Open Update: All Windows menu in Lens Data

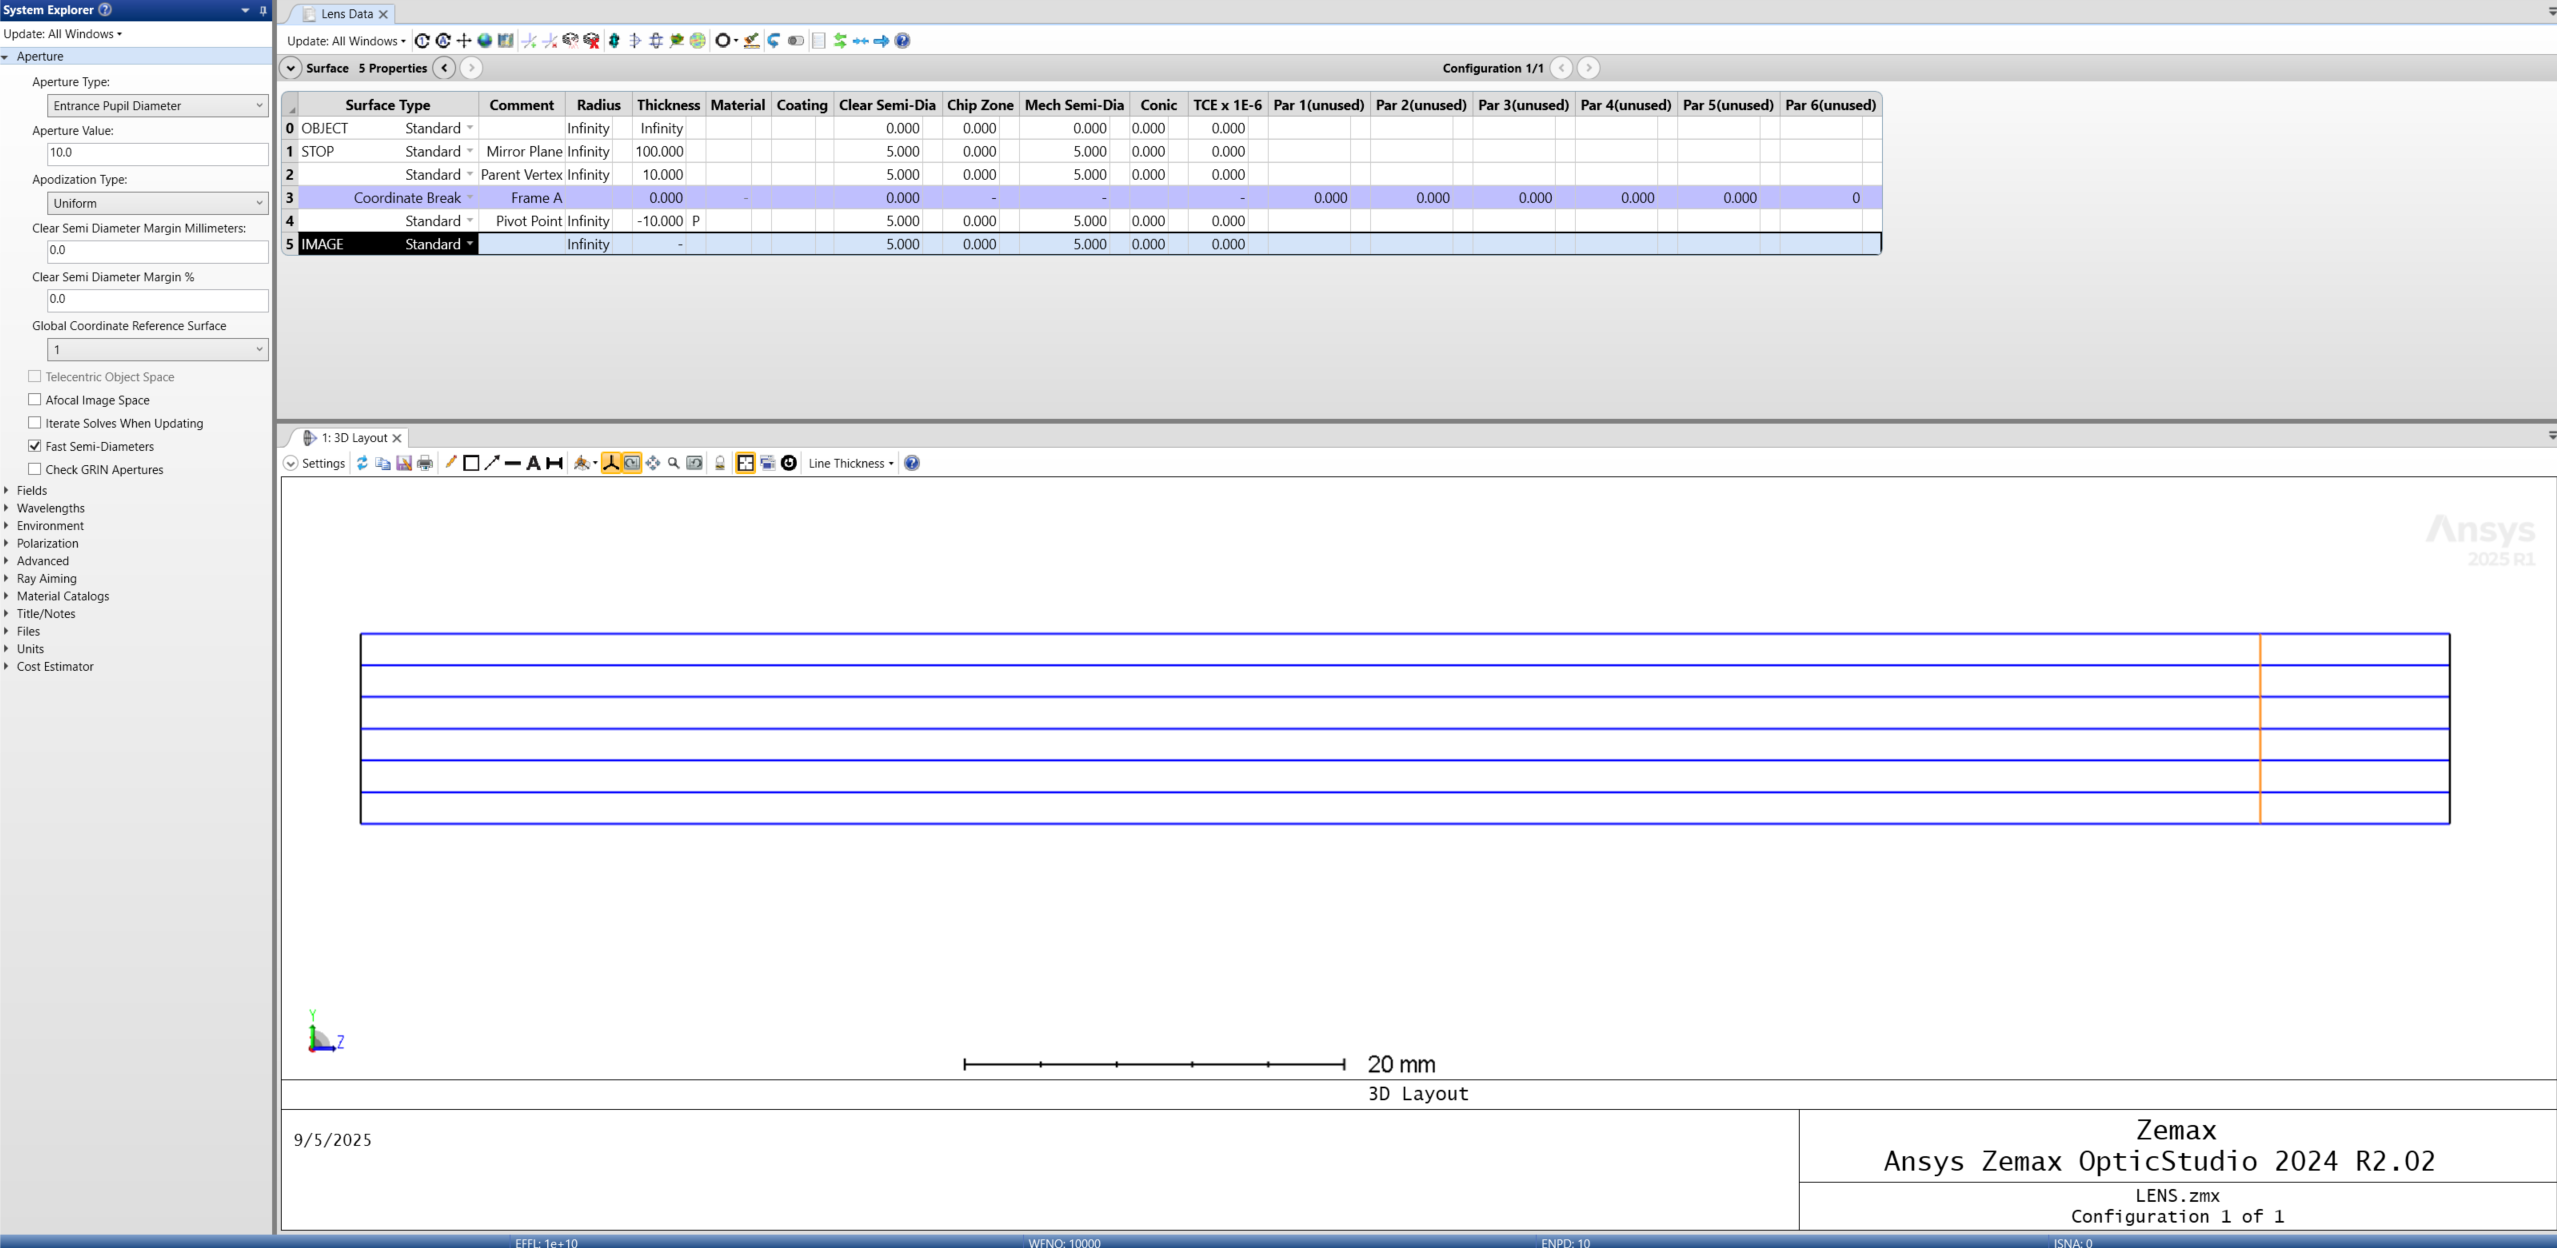click(346, 41)
